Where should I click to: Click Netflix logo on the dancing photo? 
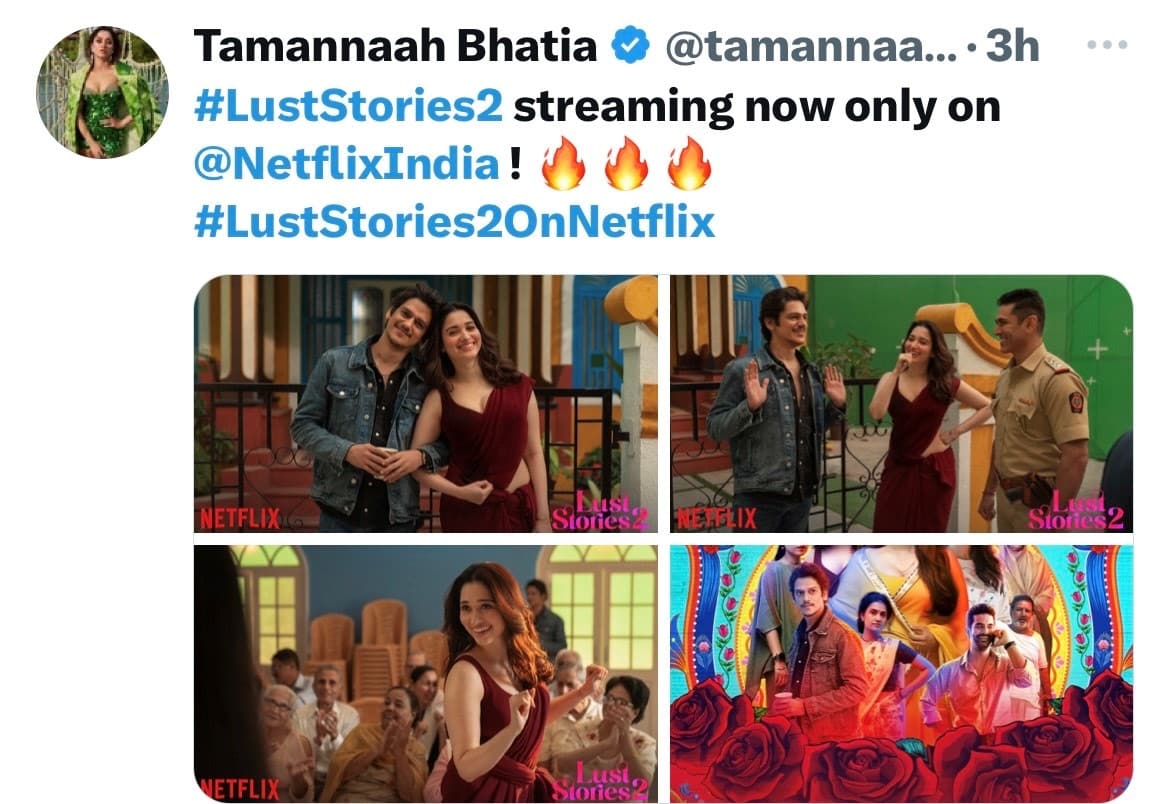(x=239, y=789)
